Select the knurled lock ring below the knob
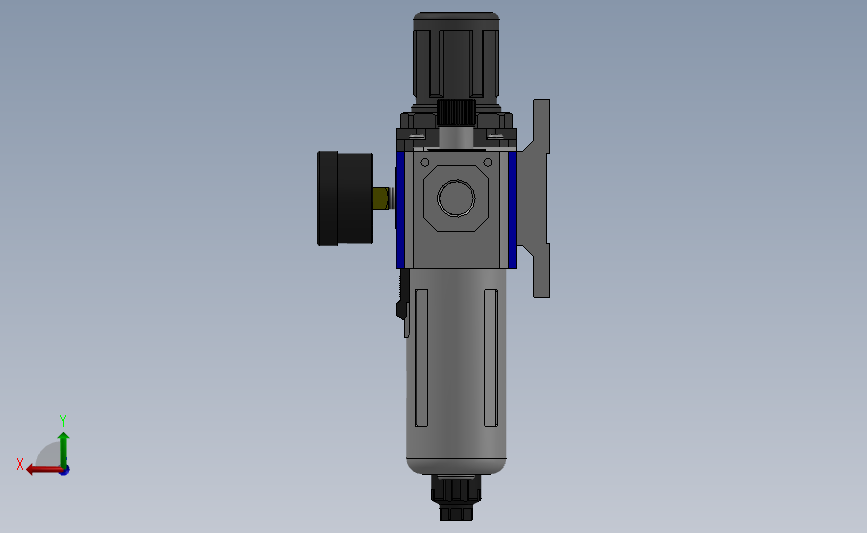The height and width of the screenshot is (533, 867). click(x=456, y=112)
